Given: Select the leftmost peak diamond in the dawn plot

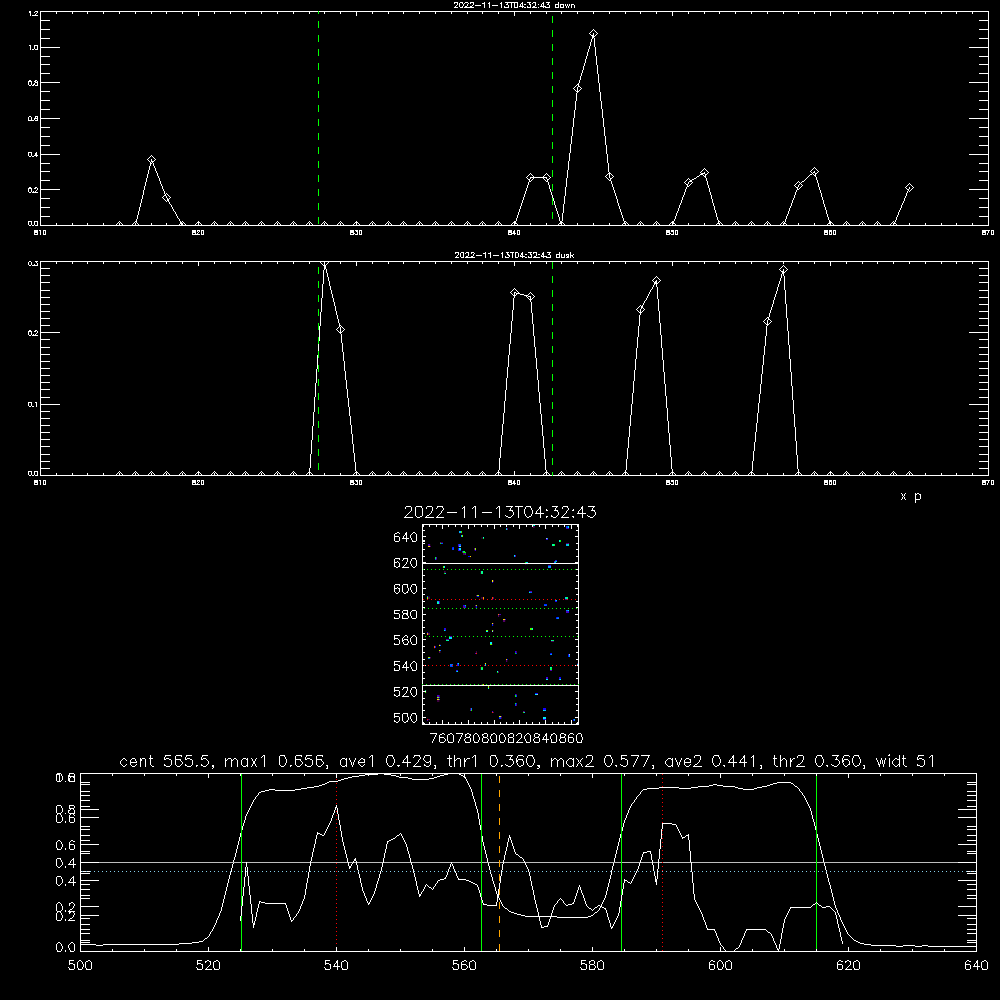Looking at the screenshot, I should 151,160.
